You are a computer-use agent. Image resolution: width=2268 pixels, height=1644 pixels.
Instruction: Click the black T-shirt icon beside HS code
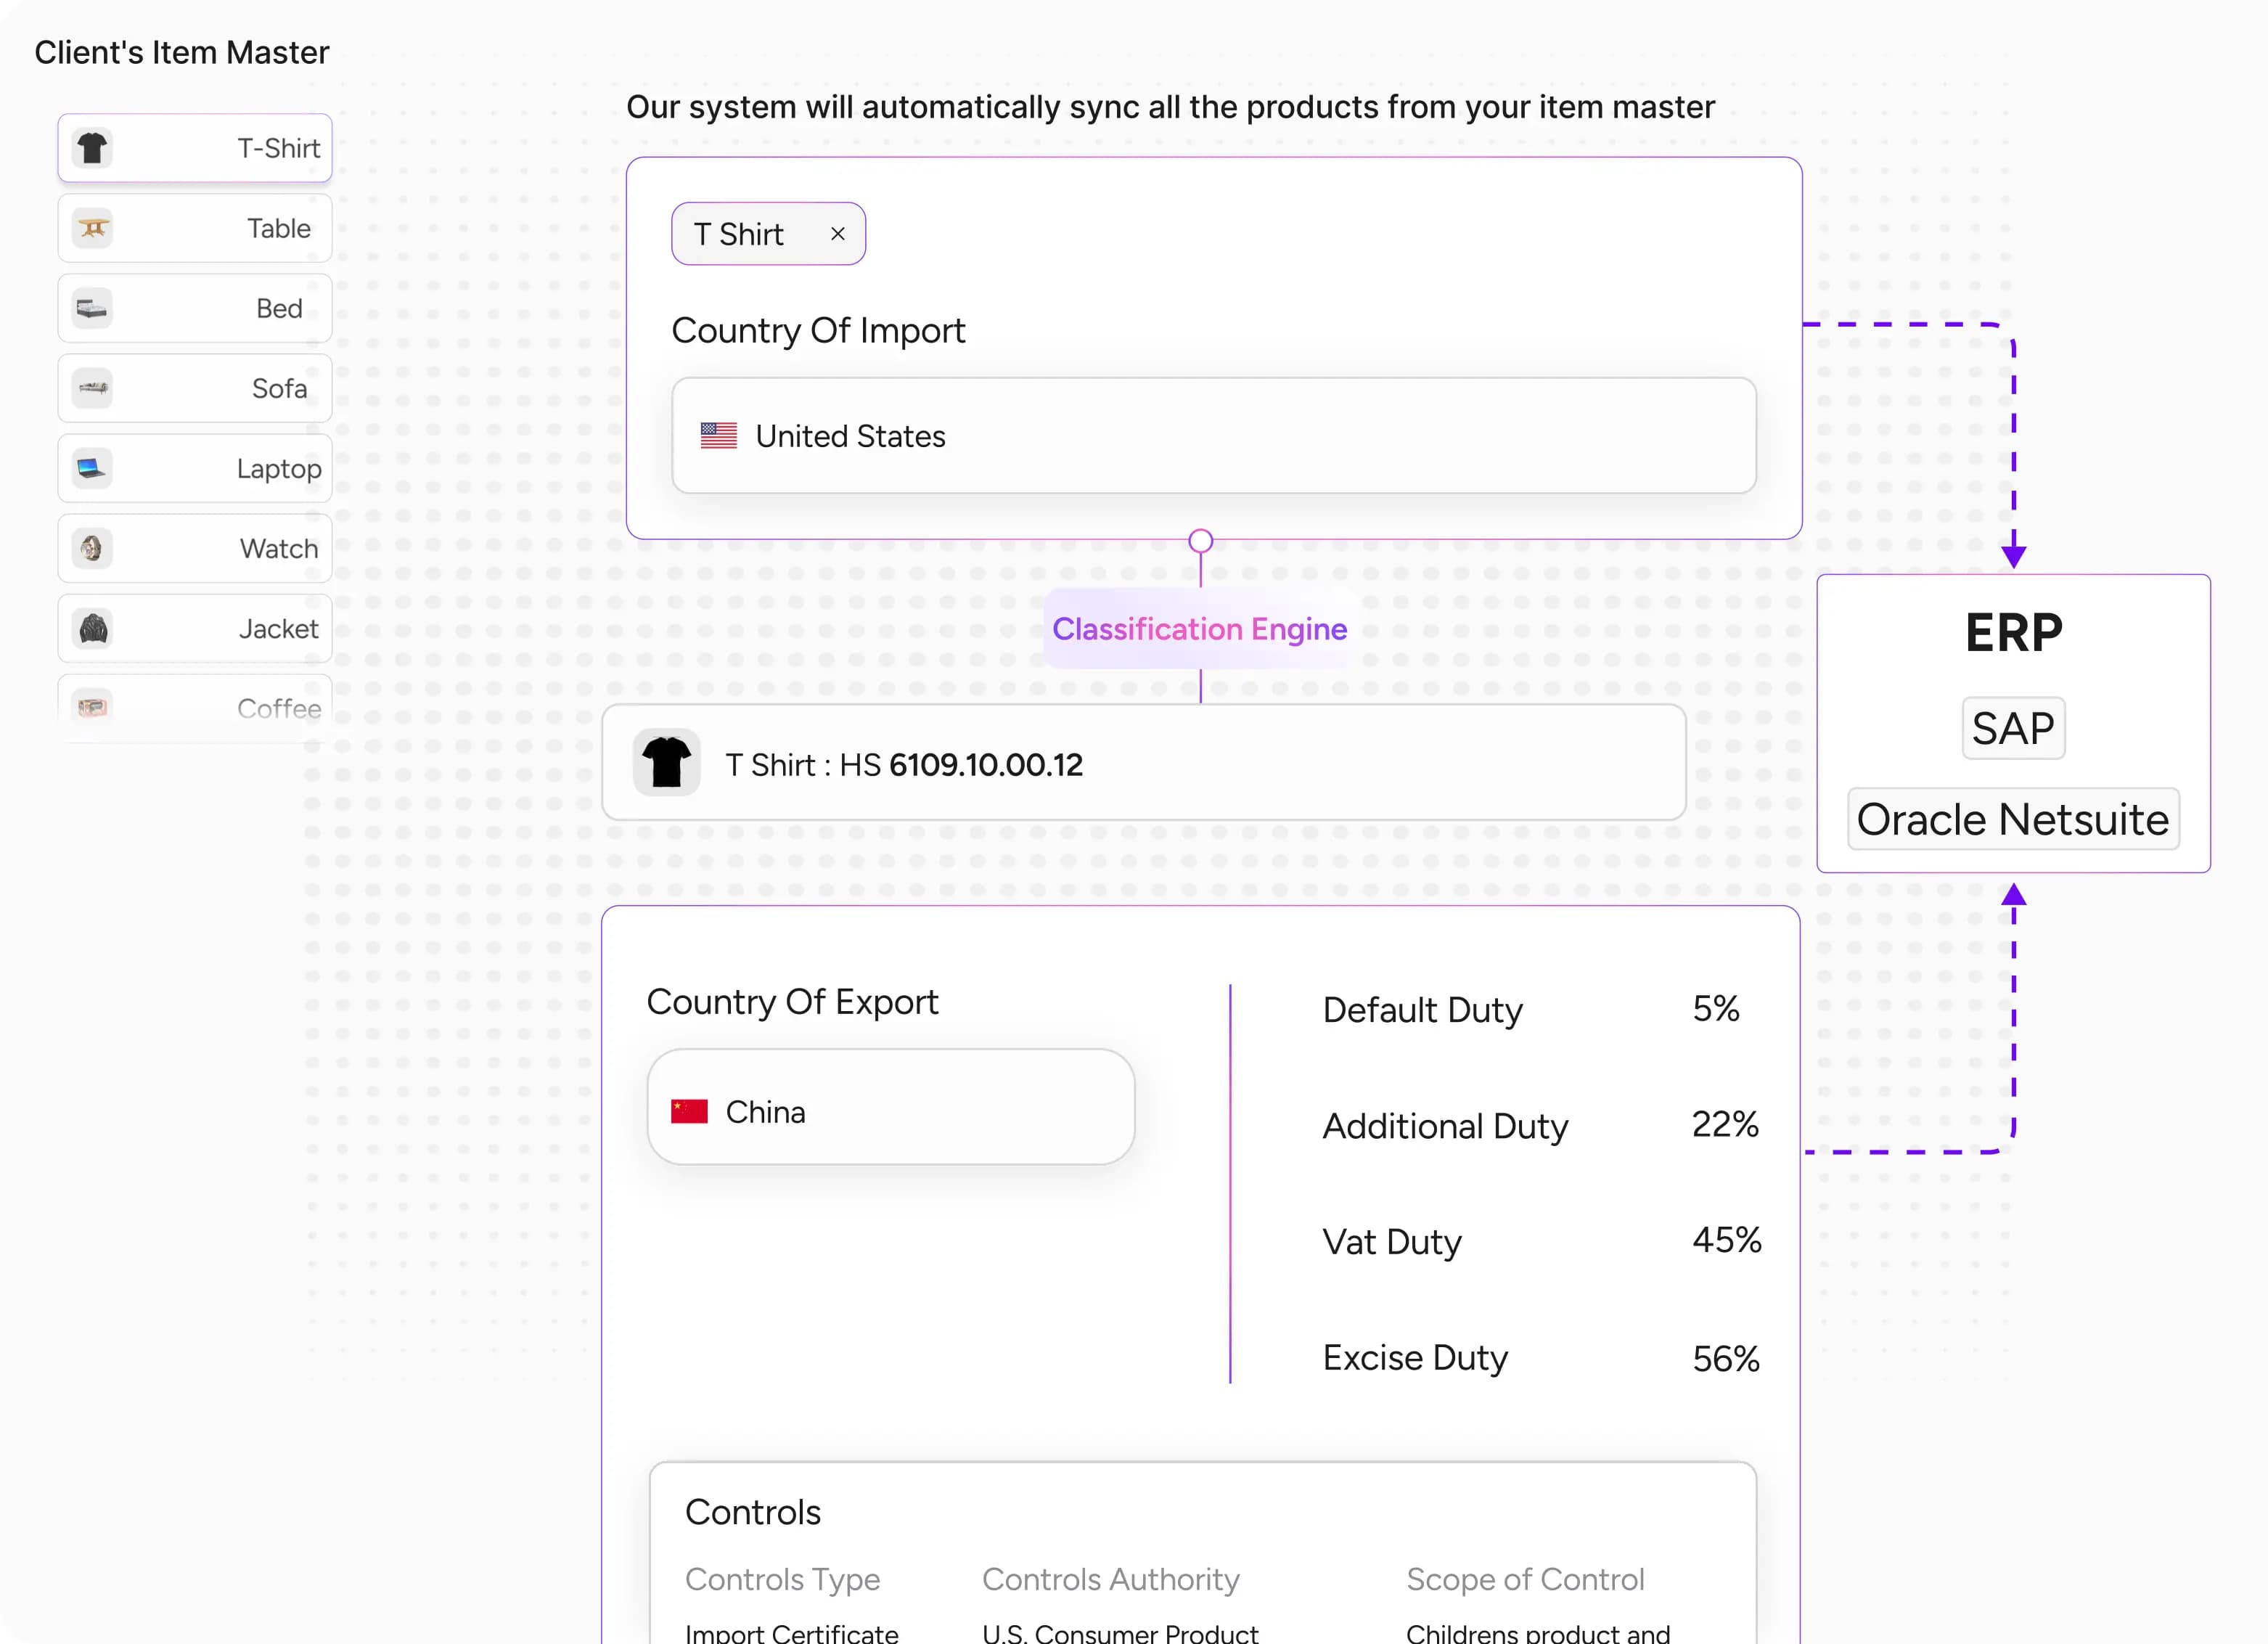666,763
